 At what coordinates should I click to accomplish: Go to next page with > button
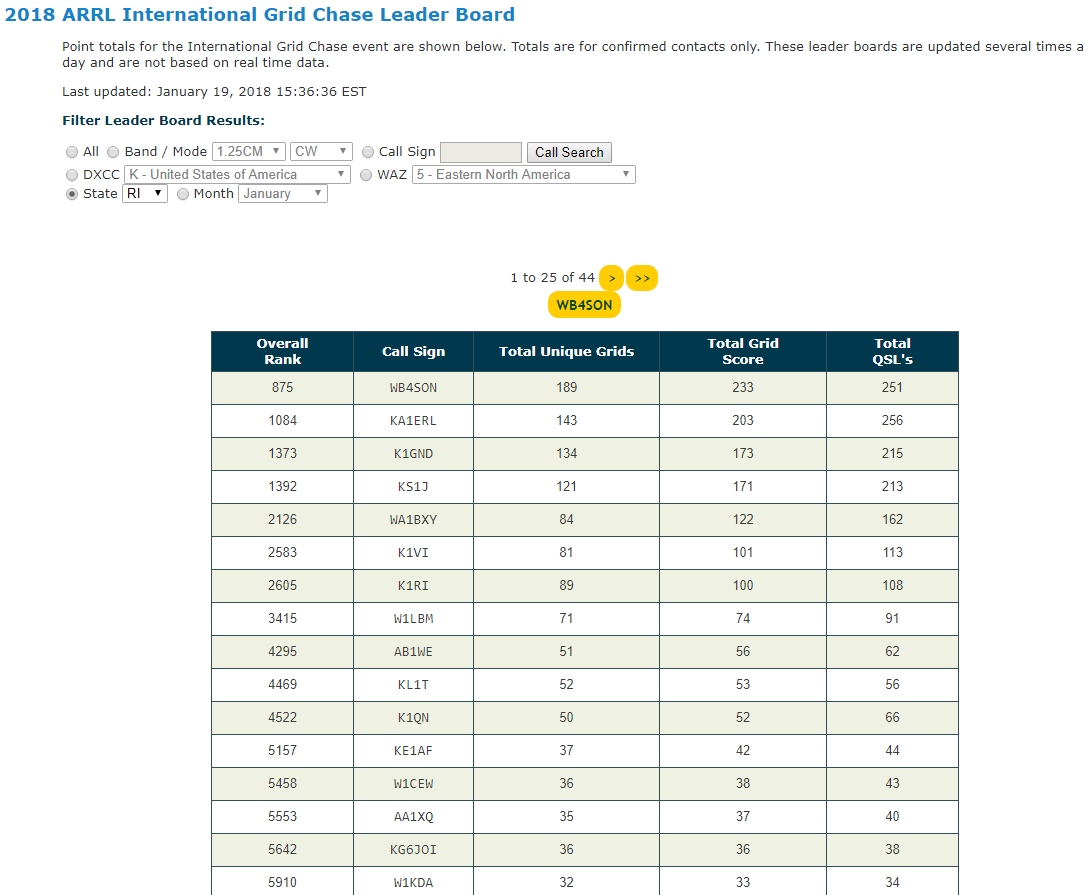611,278
